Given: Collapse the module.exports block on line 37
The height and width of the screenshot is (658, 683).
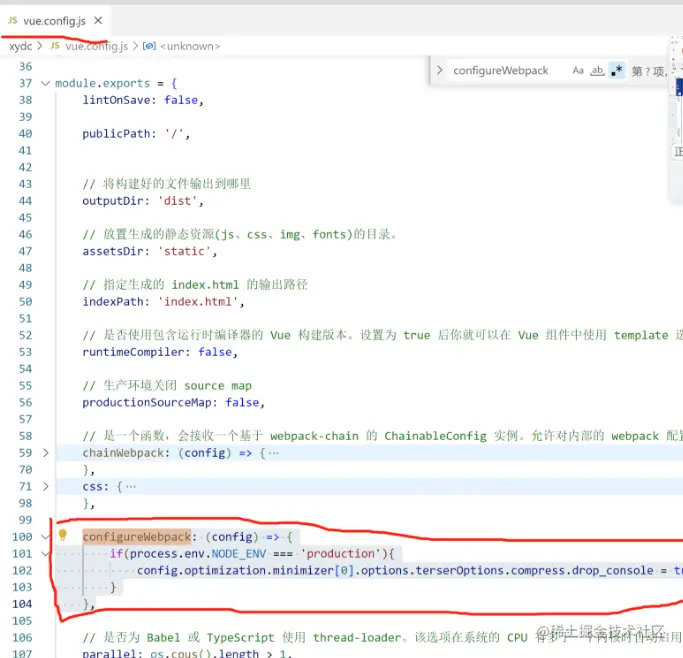Looking at the screenshot, I should tap(45, 83).
